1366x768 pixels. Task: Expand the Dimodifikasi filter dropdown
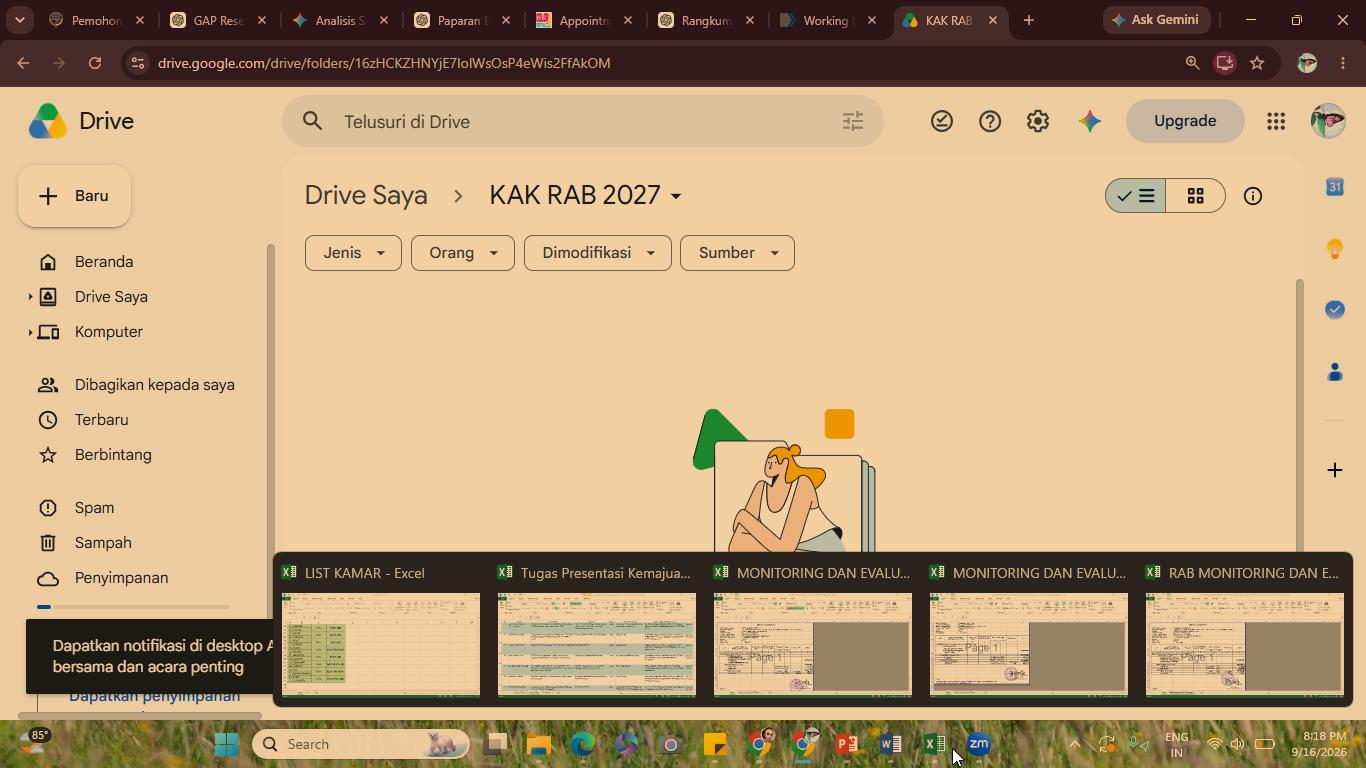tap(598, 253)
